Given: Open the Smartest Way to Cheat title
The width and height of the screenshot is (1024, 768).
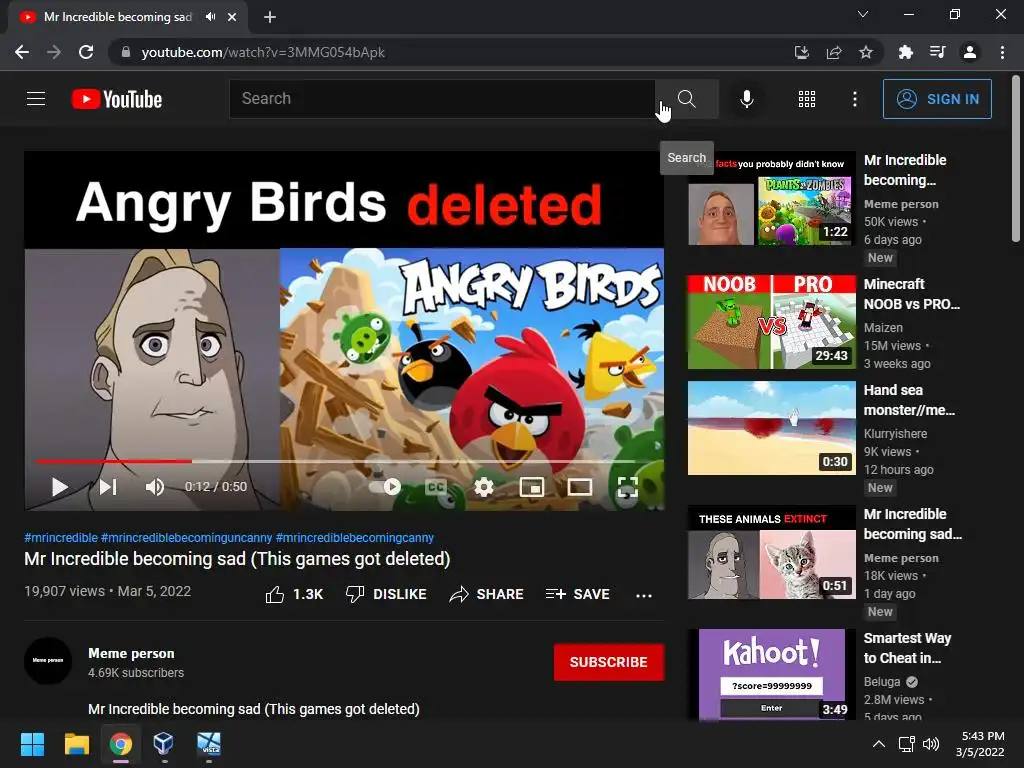Looking at the screenshot, I should pos(907,648).
